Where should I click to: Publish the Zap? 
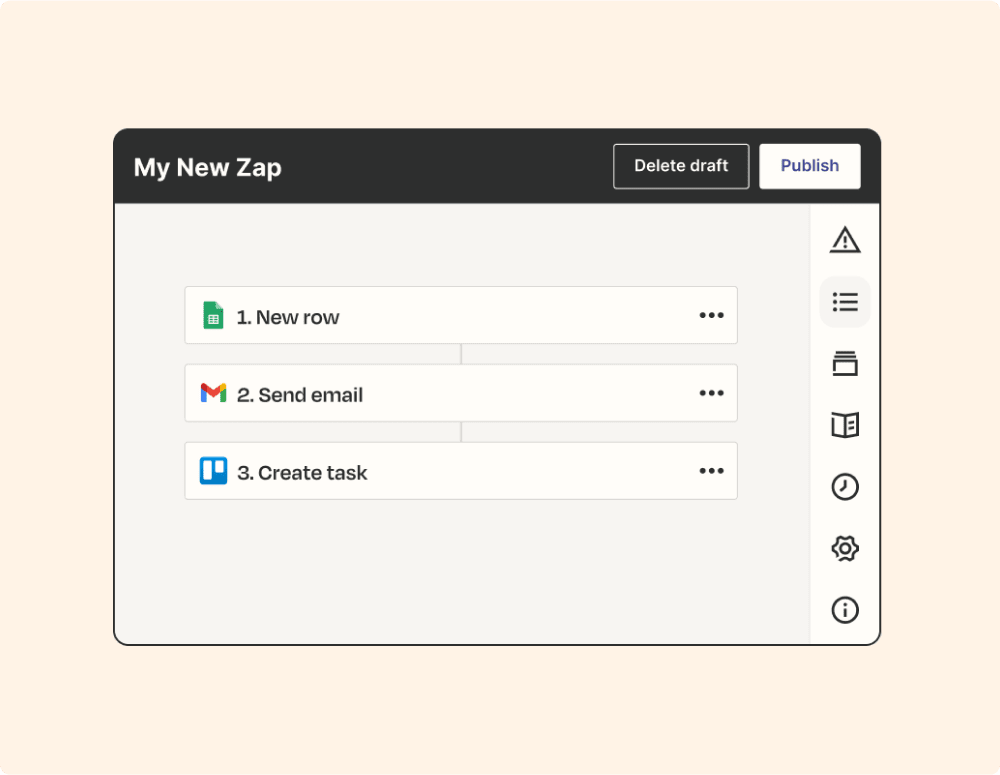810,166
